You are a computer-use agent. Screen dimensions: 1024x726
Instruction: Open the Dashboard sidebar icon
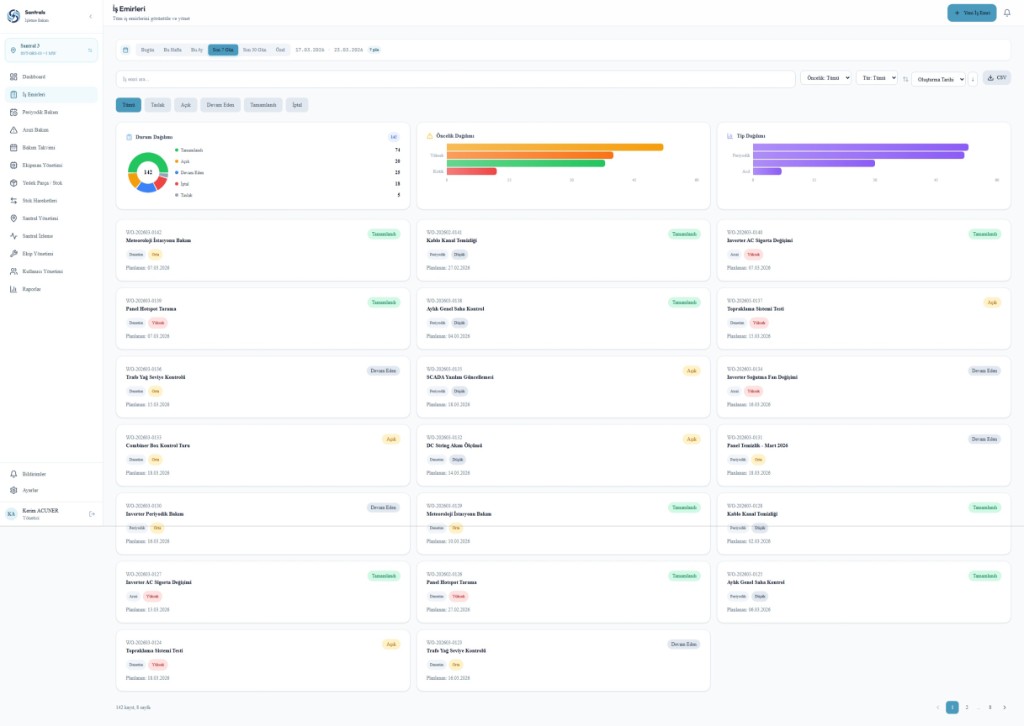click(14, 77)
